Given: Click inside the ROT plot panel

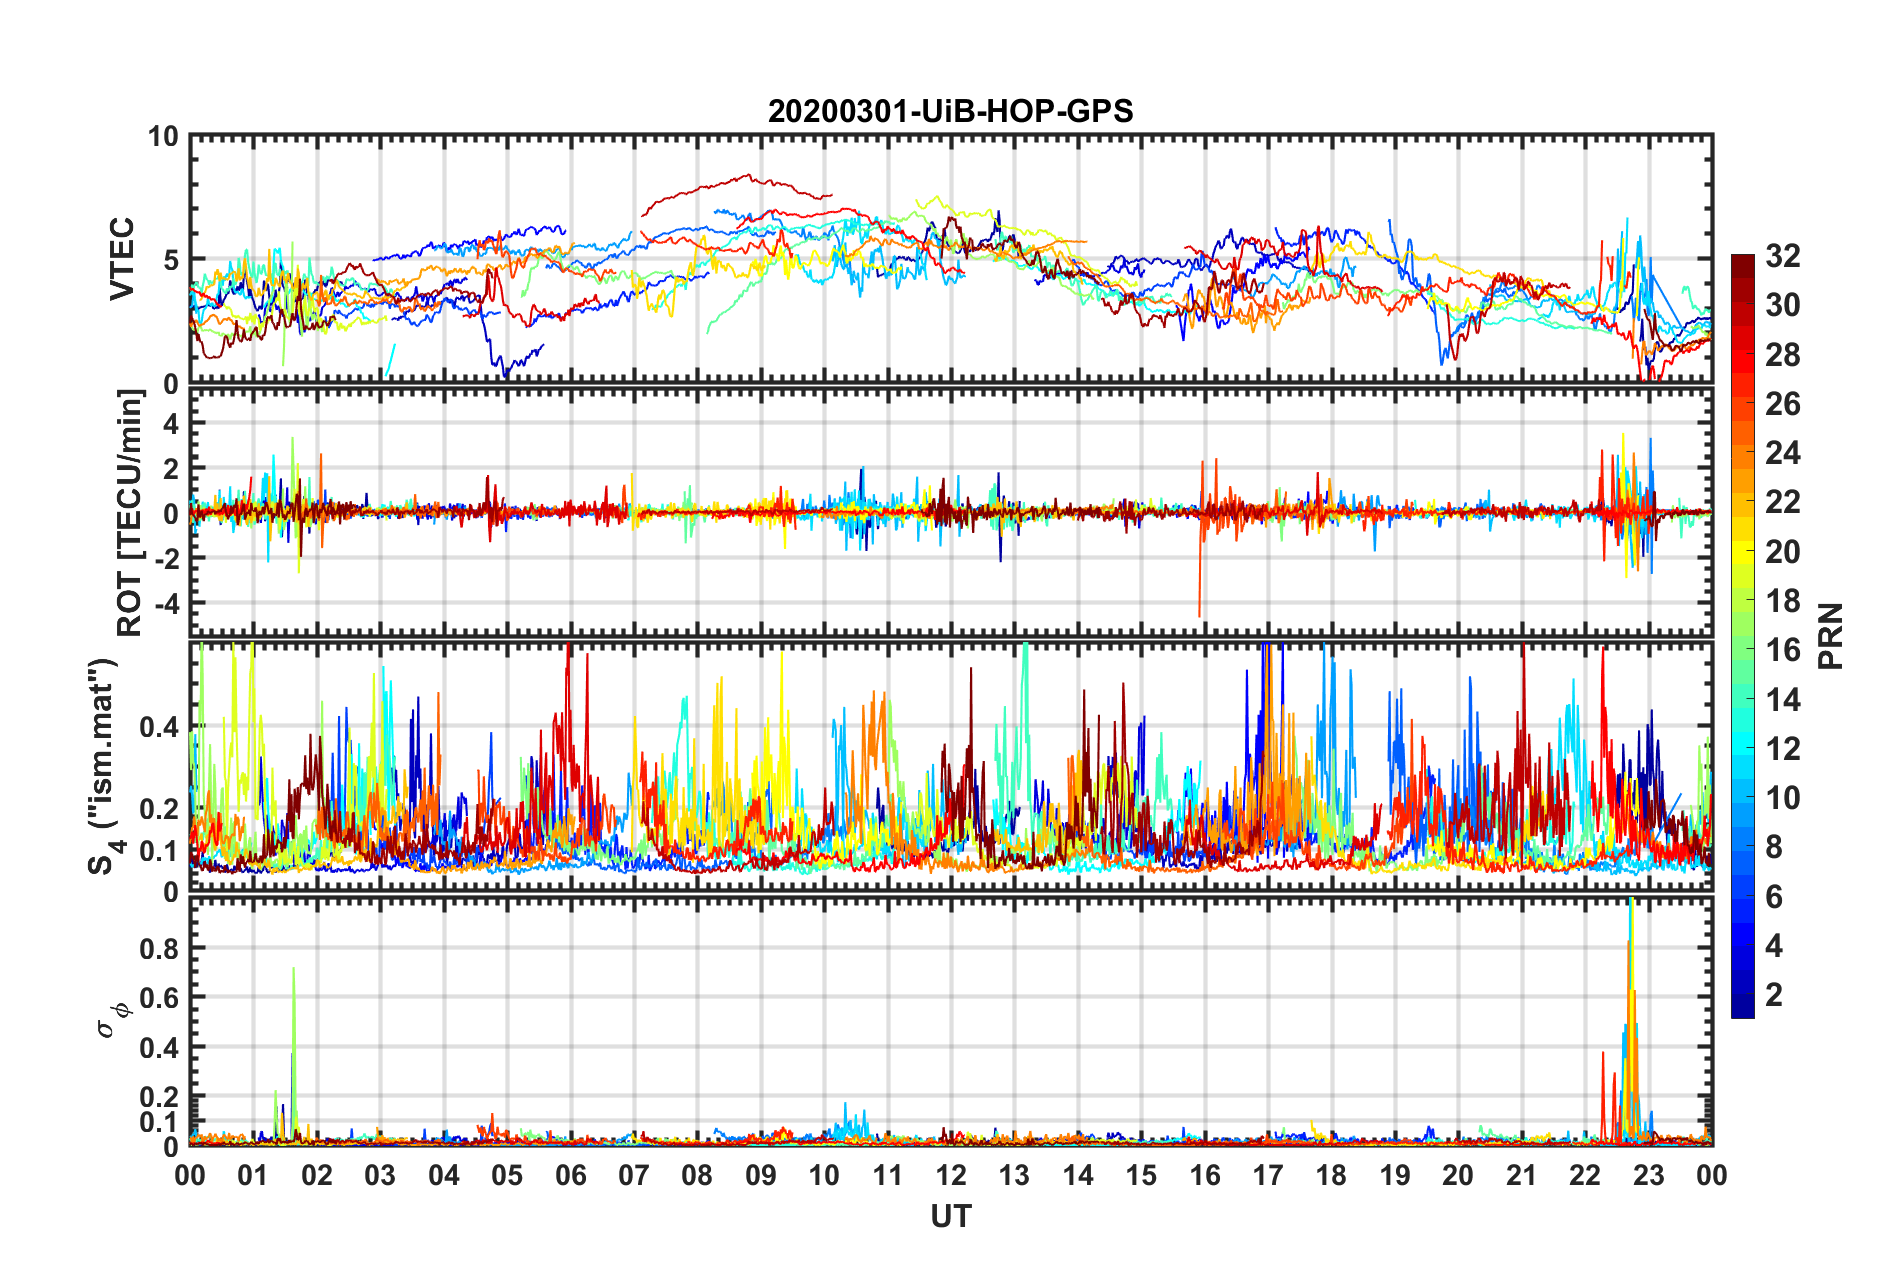Looking at the screenshot, I should pyautogui.click(x=951, y=513).
